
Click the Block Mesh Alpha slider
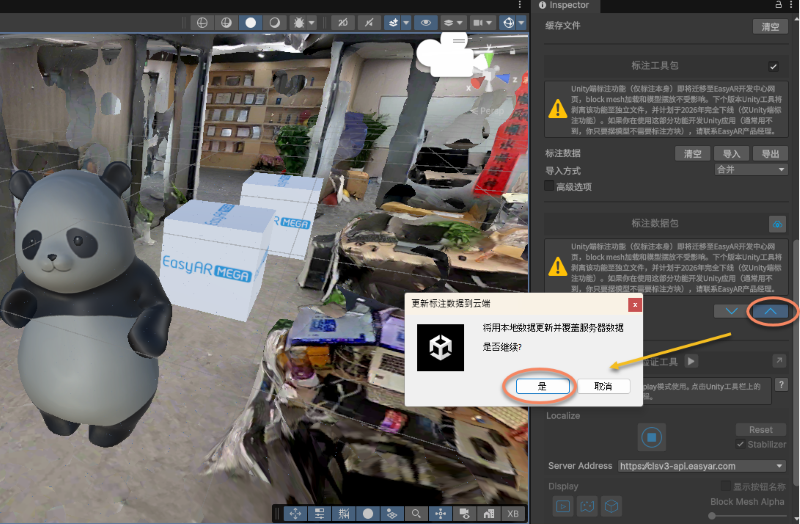point(747,516)
